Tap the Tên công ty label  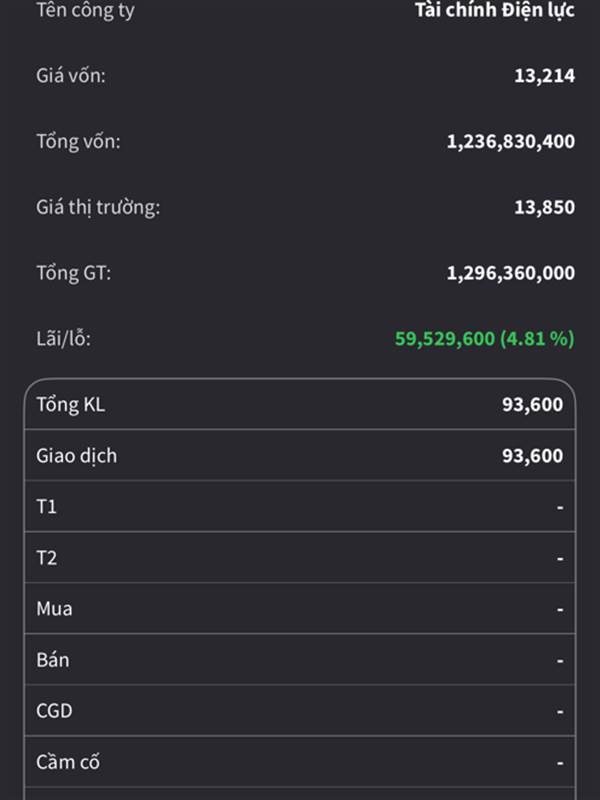click(x=84, y=11)
